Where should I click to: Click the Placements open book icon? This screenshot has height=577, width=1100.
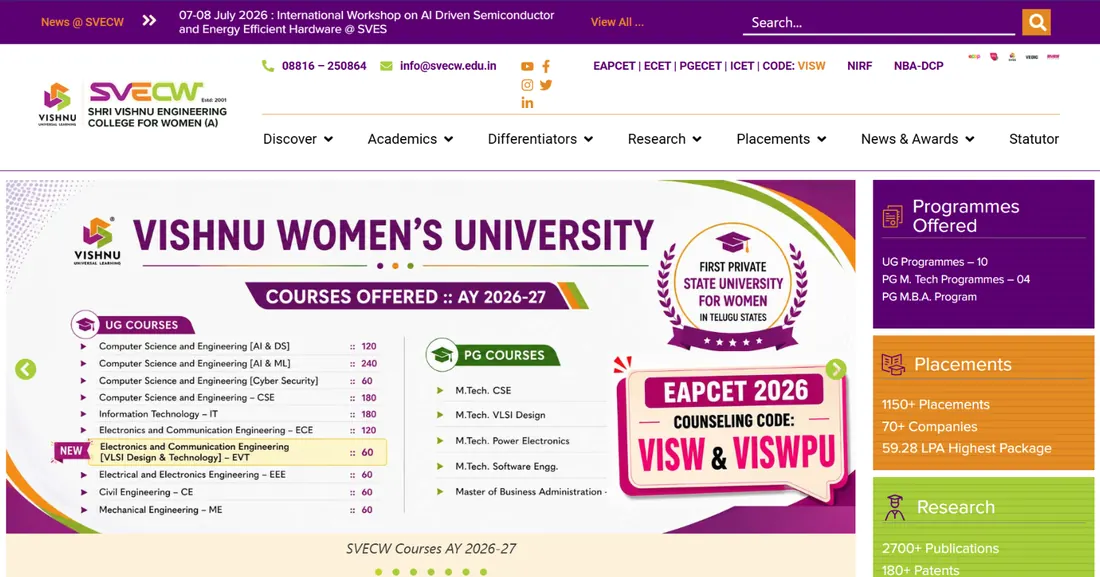pos(893,364)
